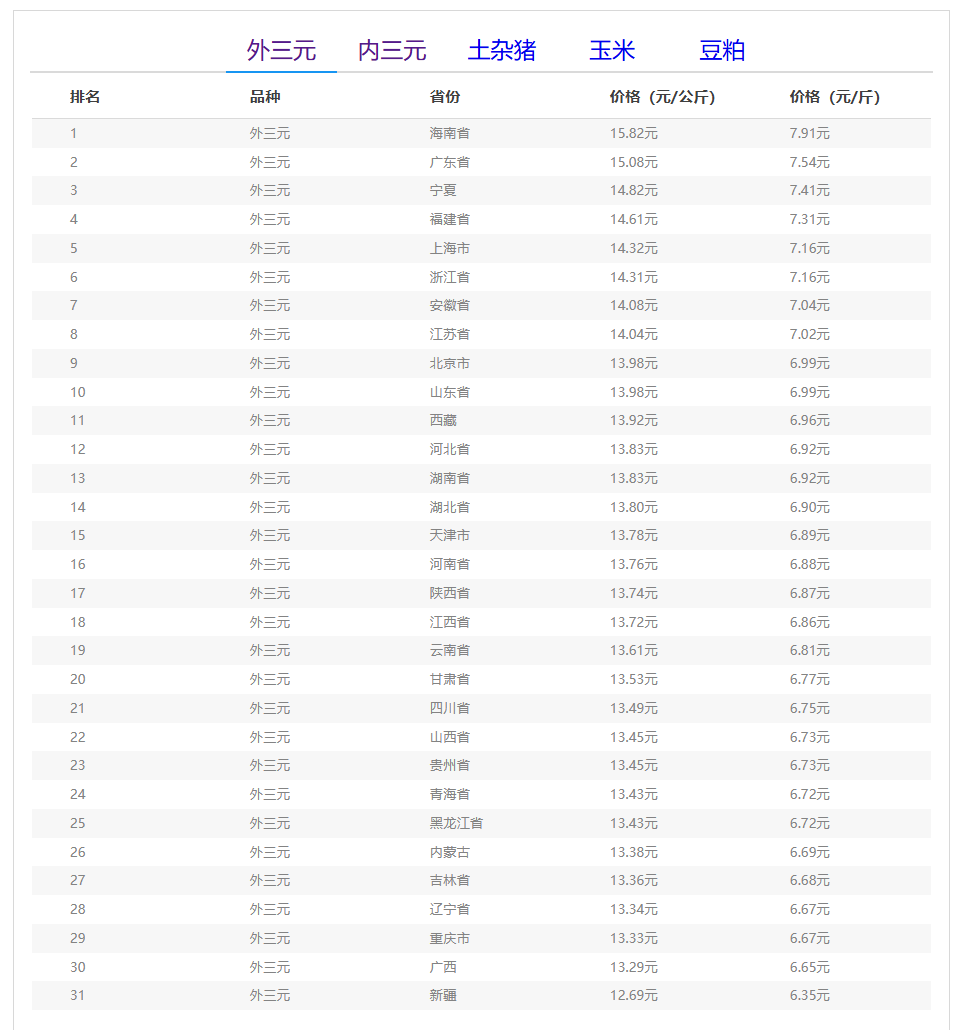The height and width of the screenshot is (1030, 965).
Task: Select the 山西省 cell
Action: pos(450,737)
